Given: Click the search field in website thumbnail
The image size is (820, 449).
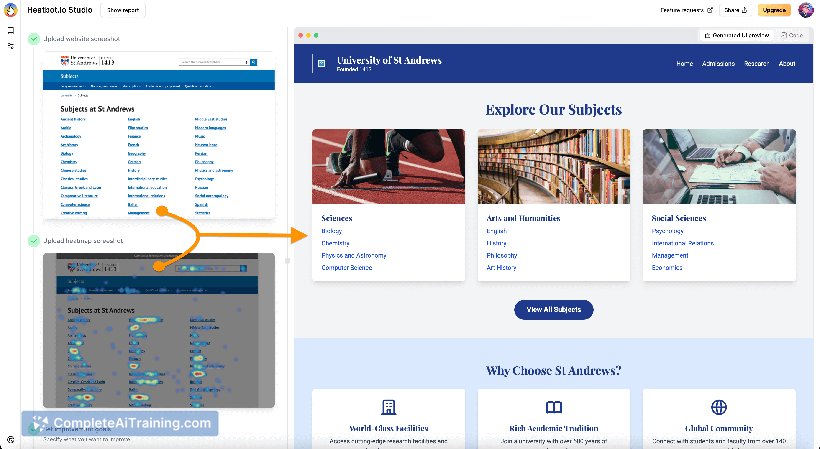Looking at the screenshot, I should point(214,62).
